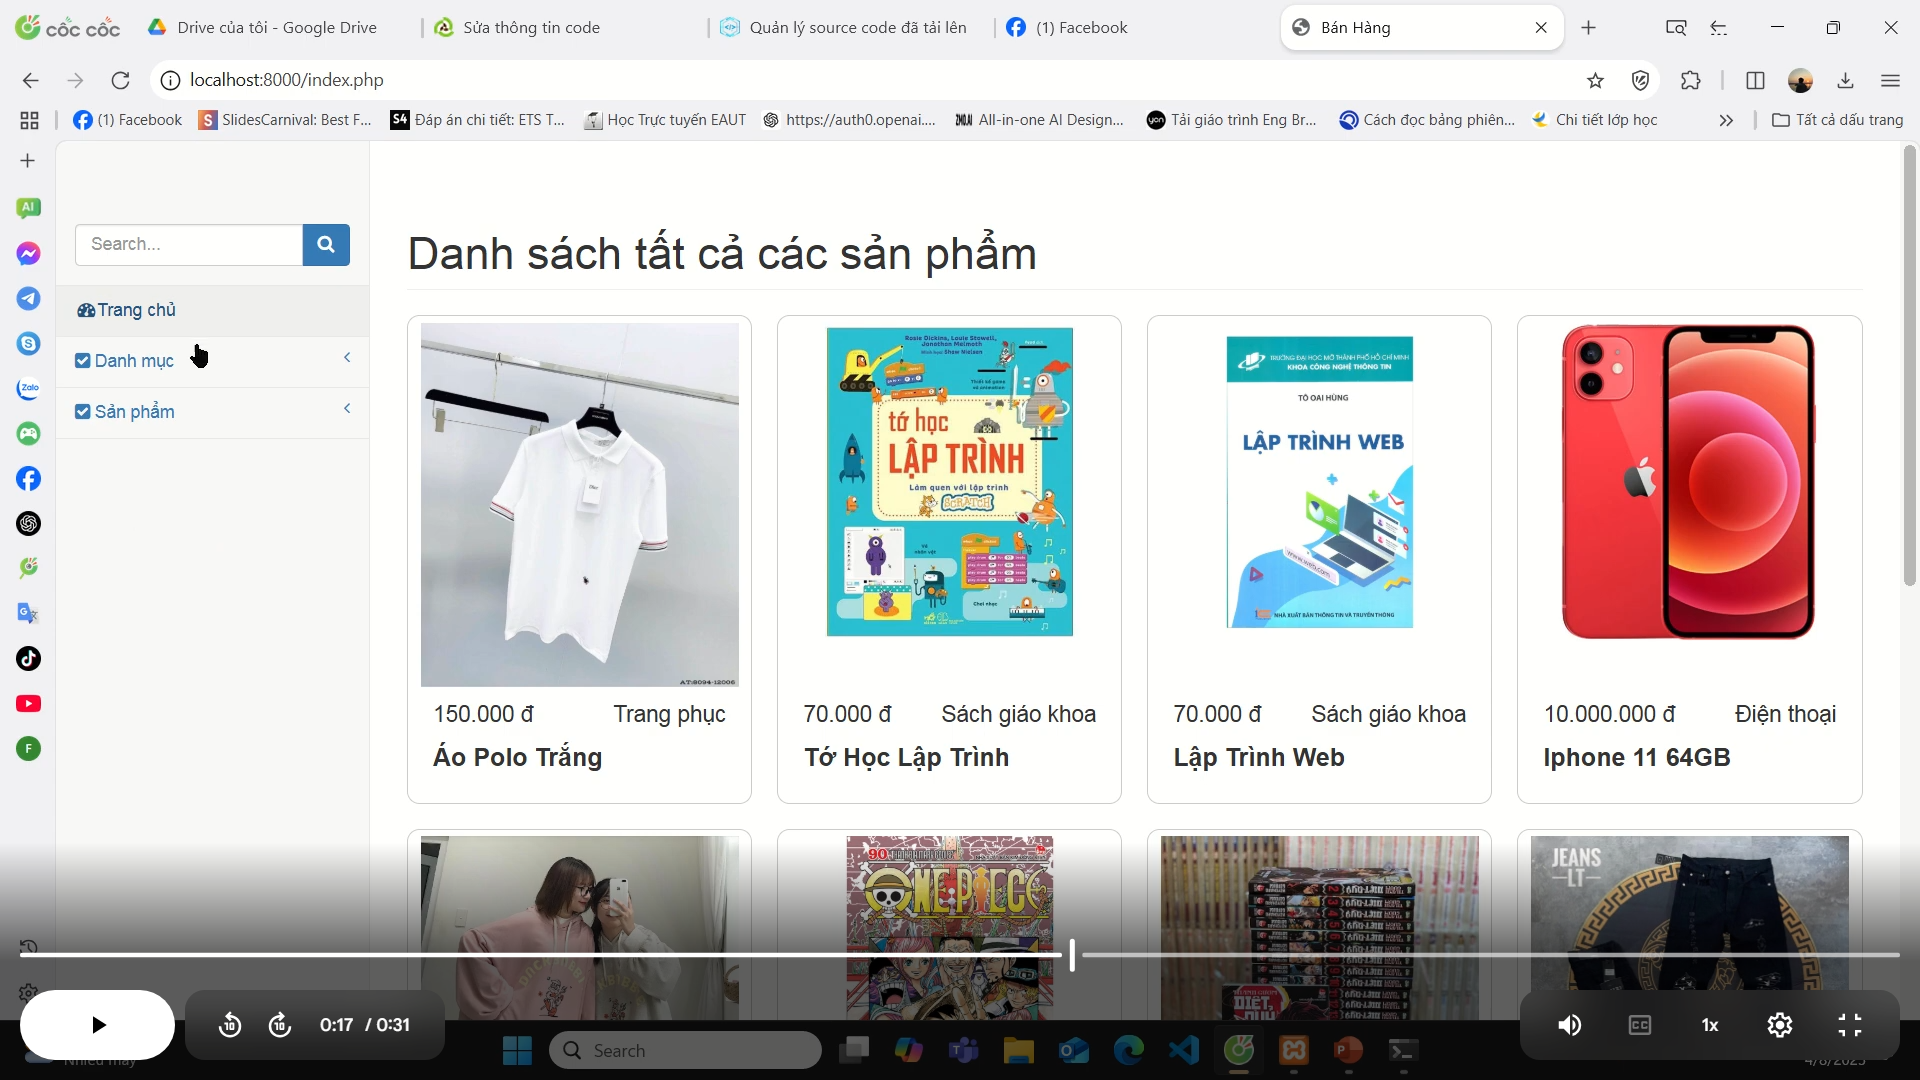
Task: Switch to Sửa thông tin code tab
Action: 531,28
